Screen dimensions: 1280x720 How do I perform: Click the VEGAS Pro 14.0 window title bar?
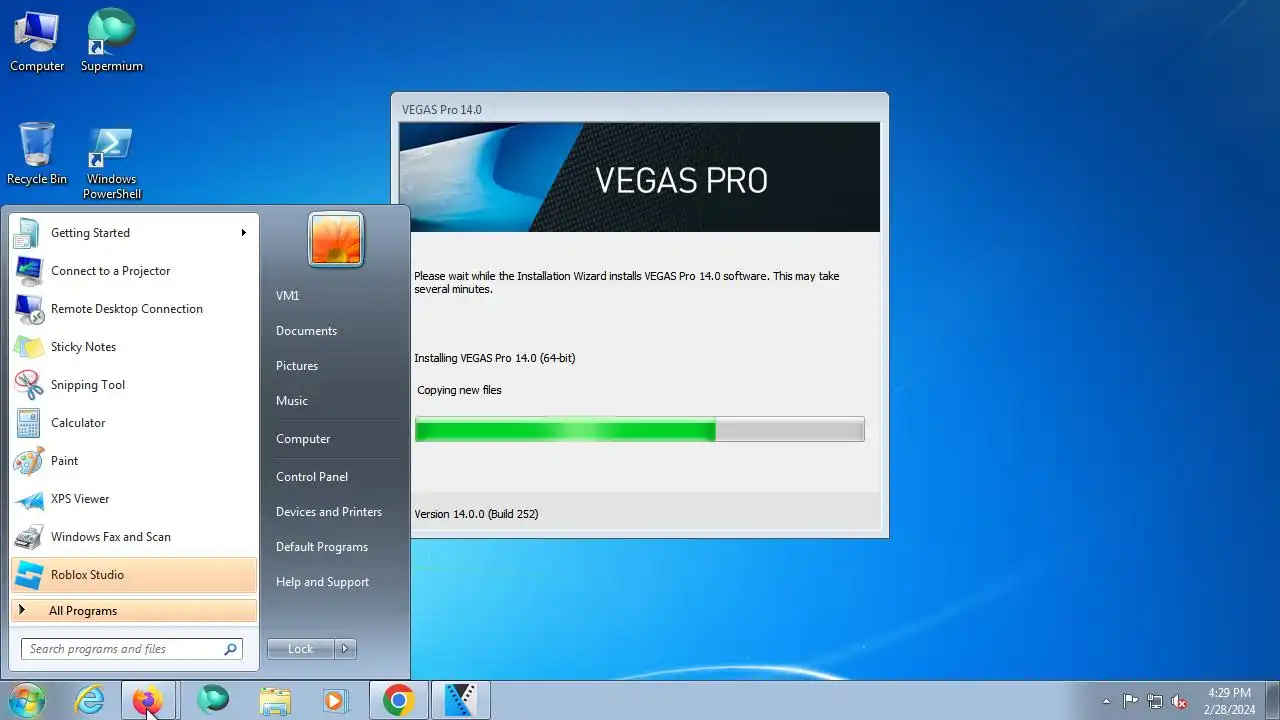639,109
